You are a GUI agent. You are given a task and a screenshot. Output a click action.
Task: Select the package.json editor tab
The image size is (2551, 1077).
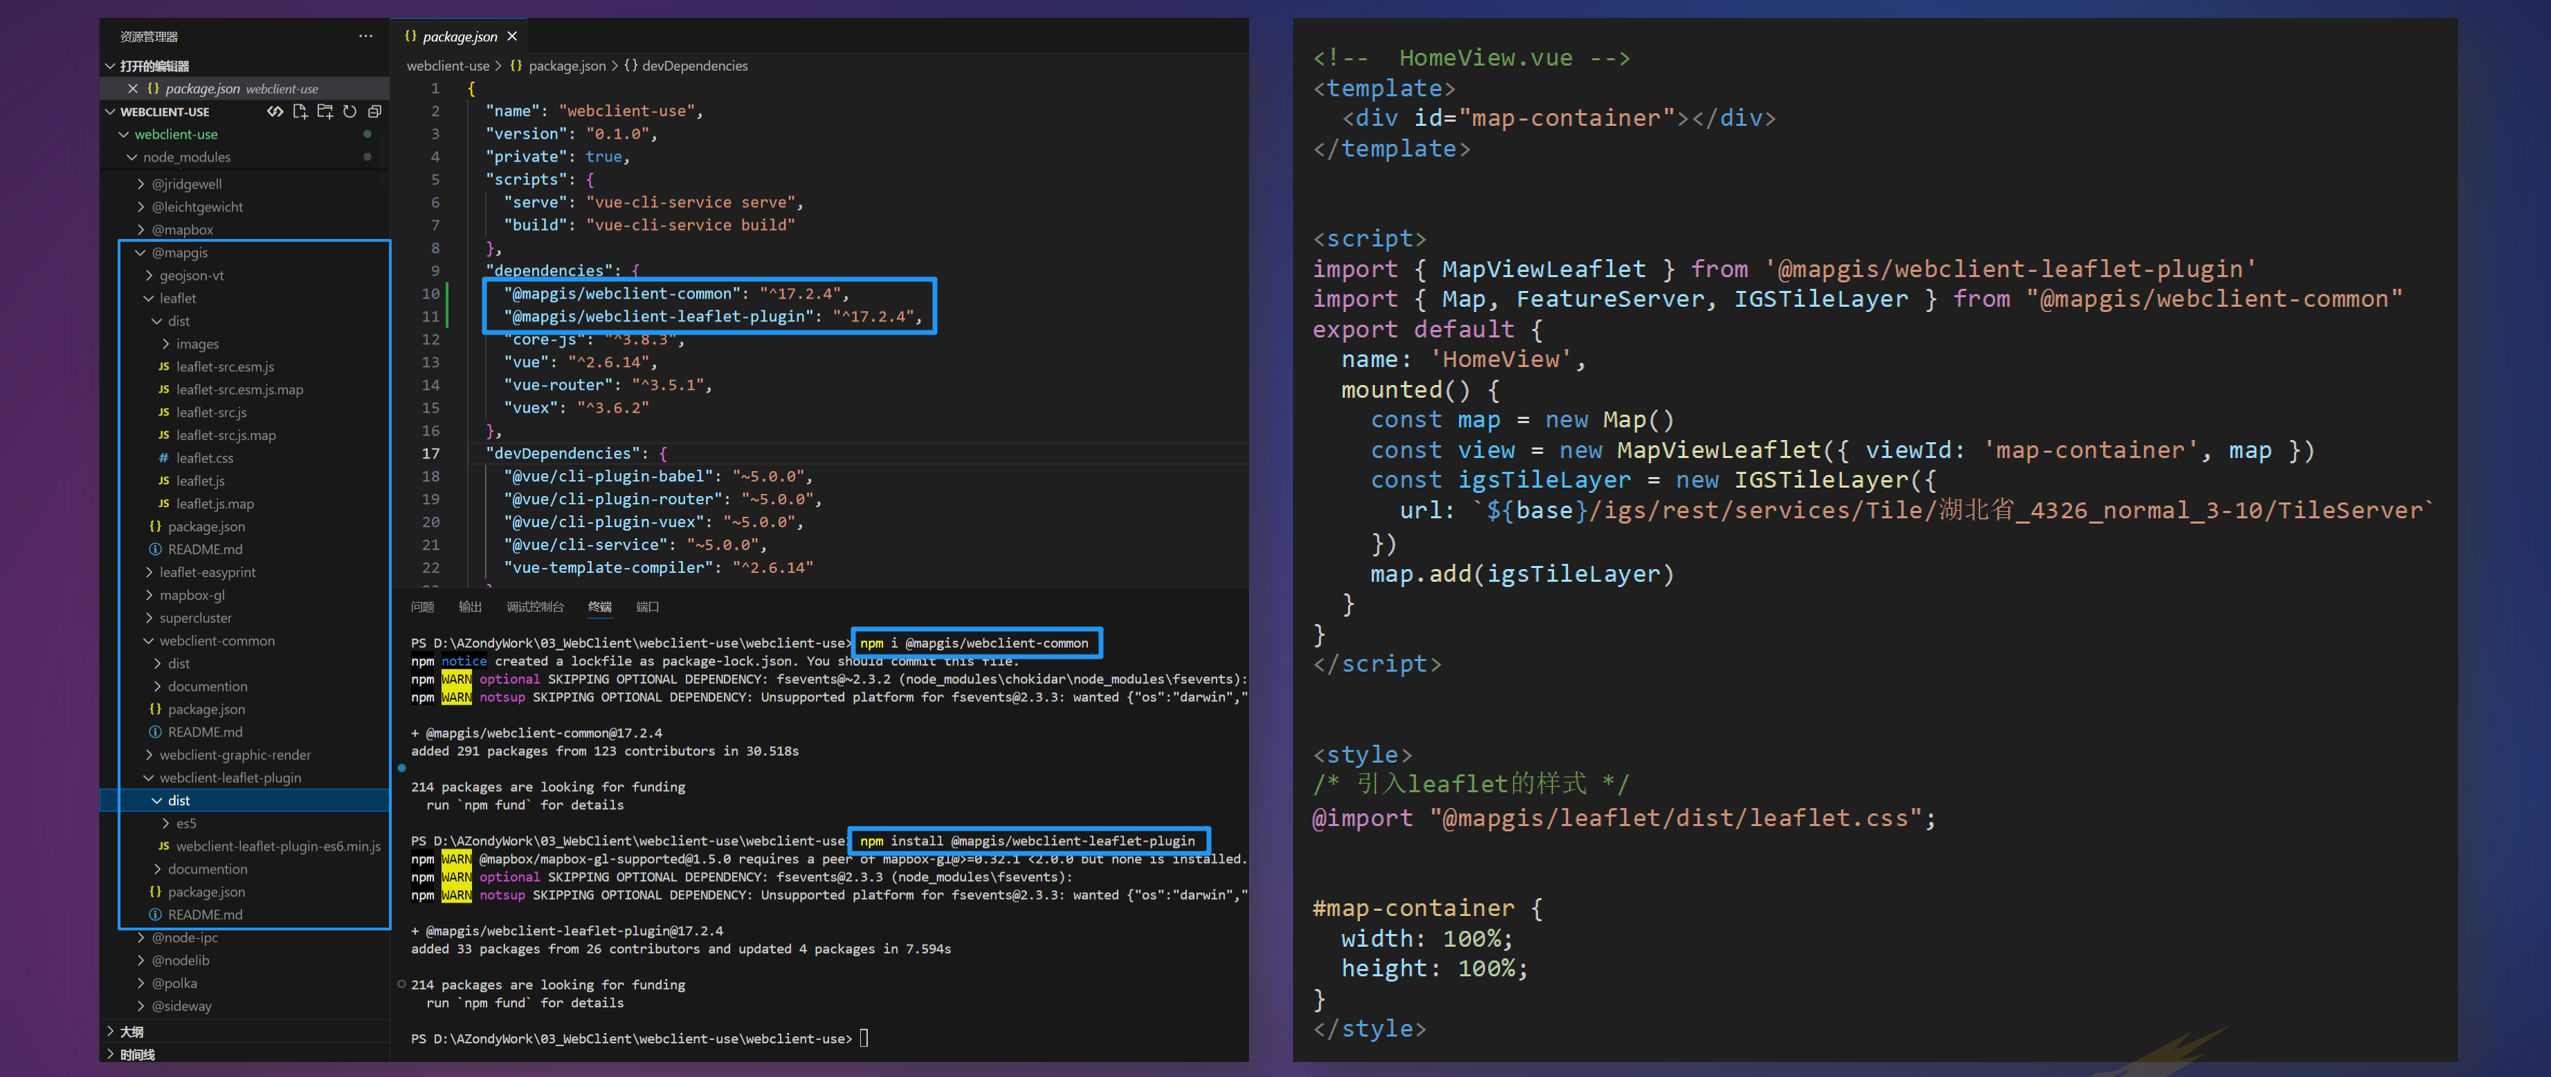(x=460, y=36)
